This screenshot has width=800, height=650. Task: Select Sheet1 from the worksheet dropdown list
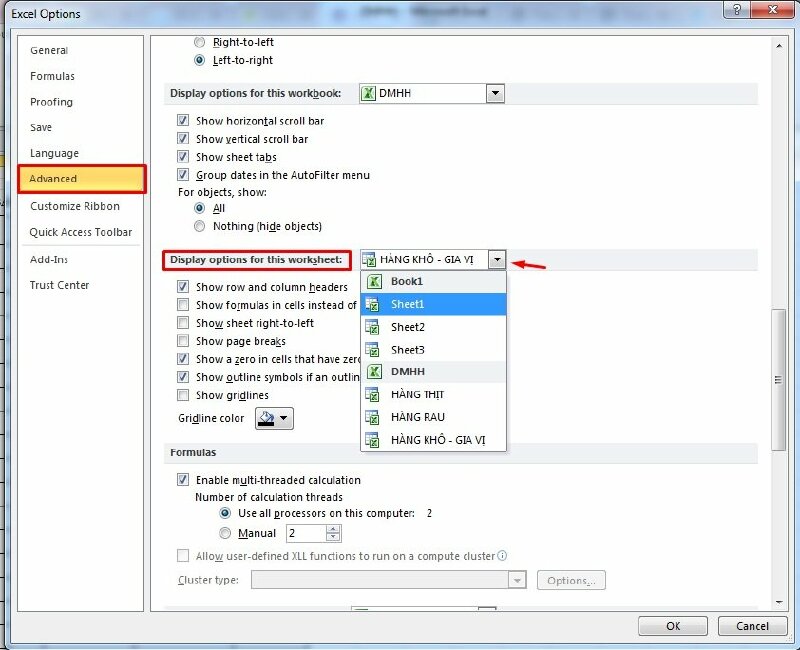tap(430, 303)
